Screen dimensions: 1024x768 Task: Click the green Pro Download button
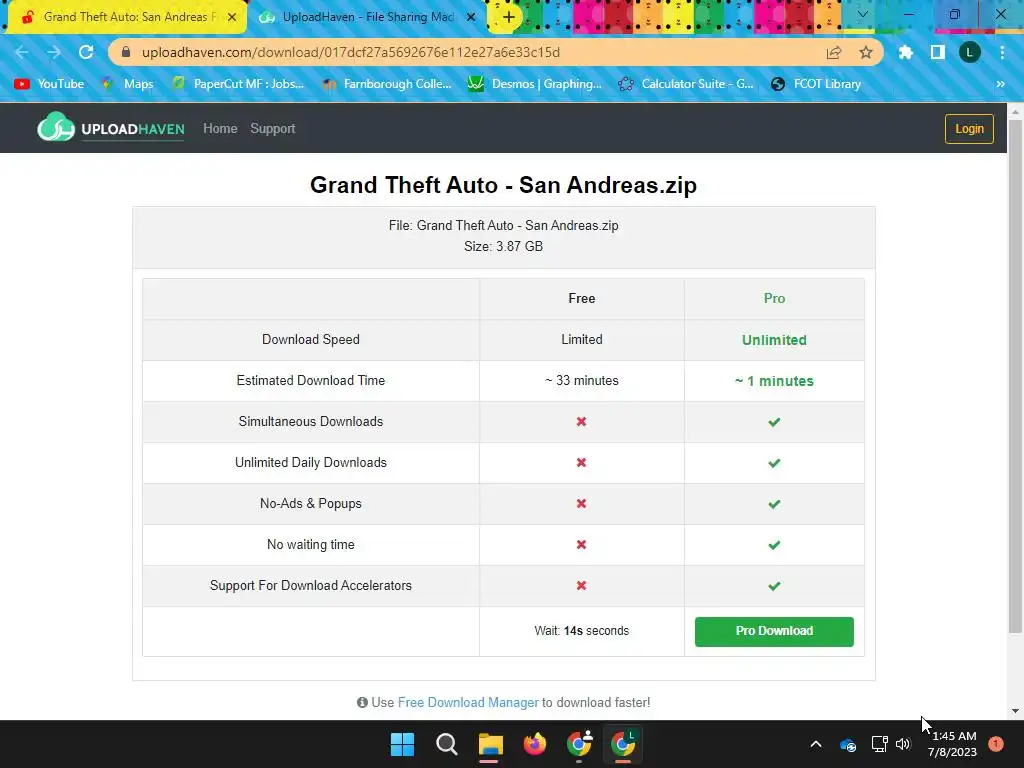point(774,632)
